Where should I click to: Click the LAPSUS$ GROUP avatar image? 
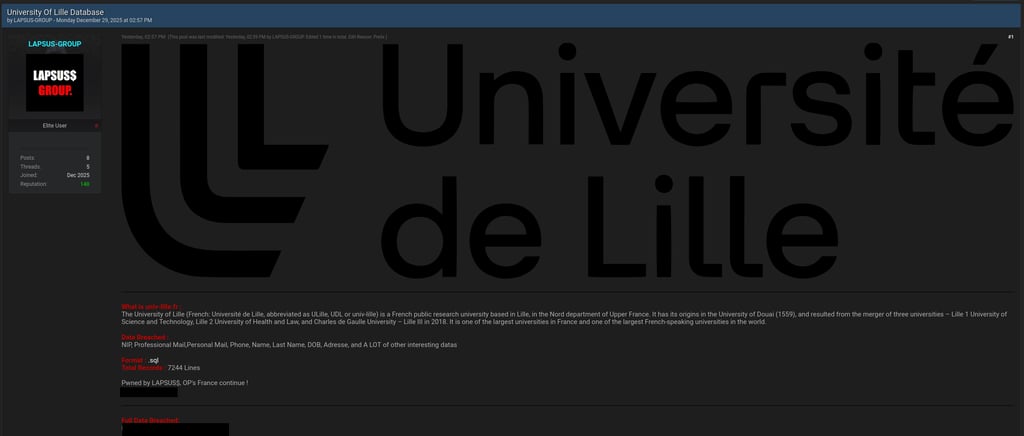(x=55, y=83)
